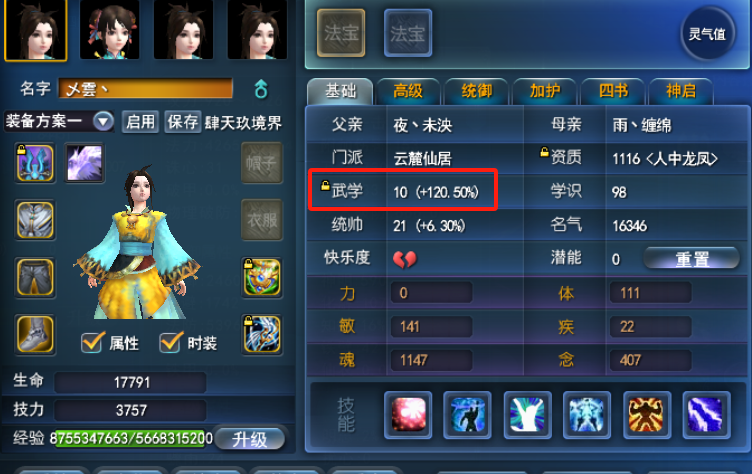Click the orange muscular figure skill icon
Viewport: 752px width, 474px height.
coord(646,415)
